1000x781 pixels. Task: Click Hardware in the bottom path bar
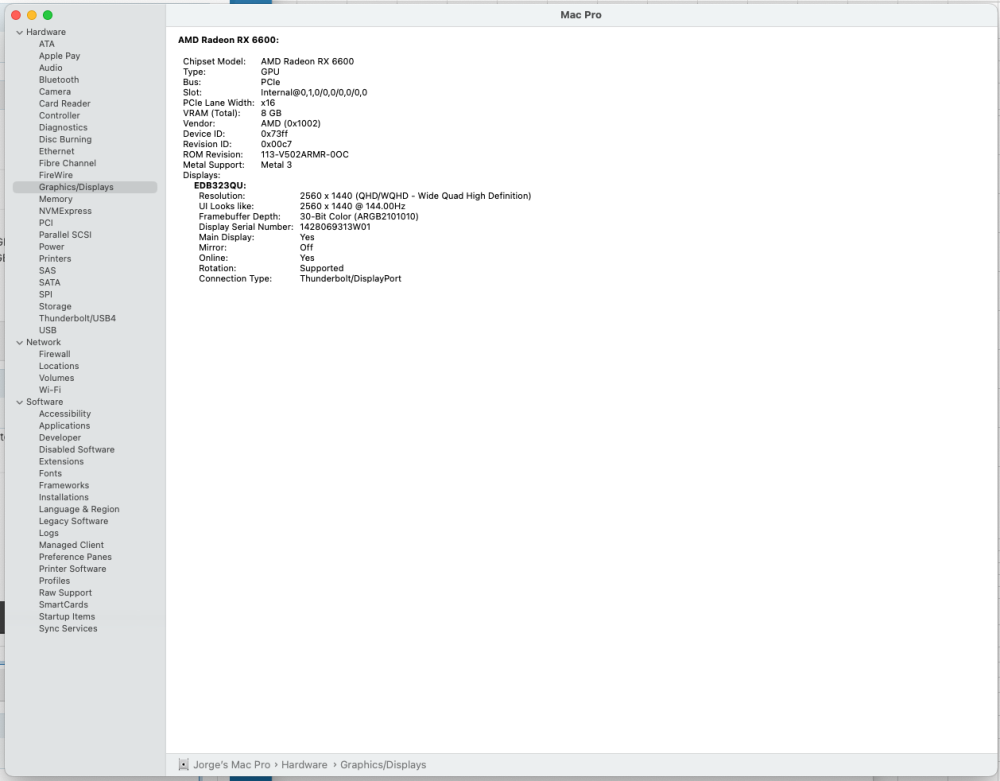pos(304,764)
